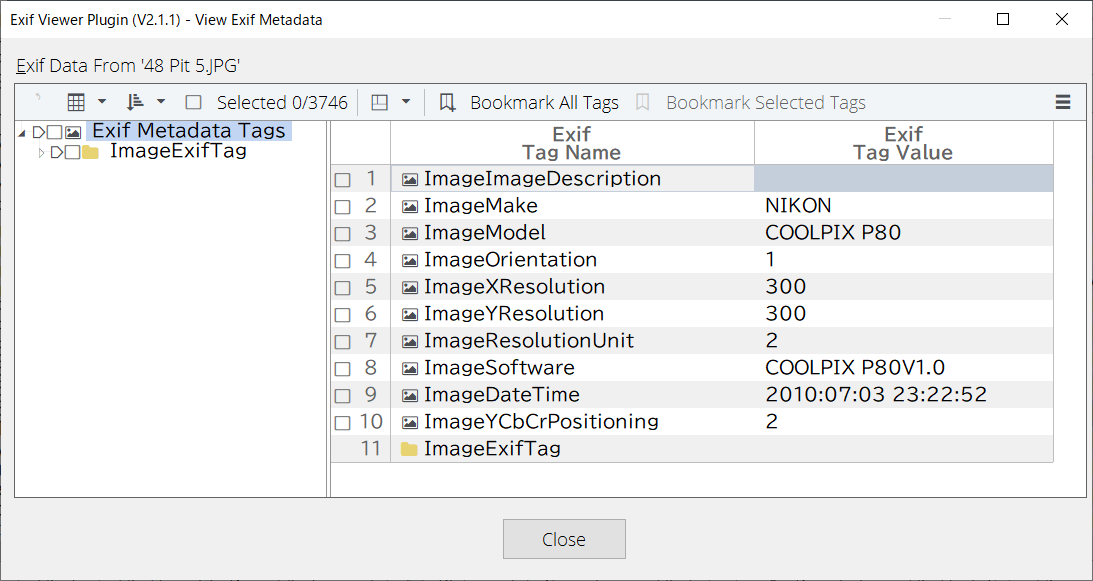Tick the checkbox for row 9 ImageDateTime
Viewport: 1093px width, 581px height.
(342, 395)
